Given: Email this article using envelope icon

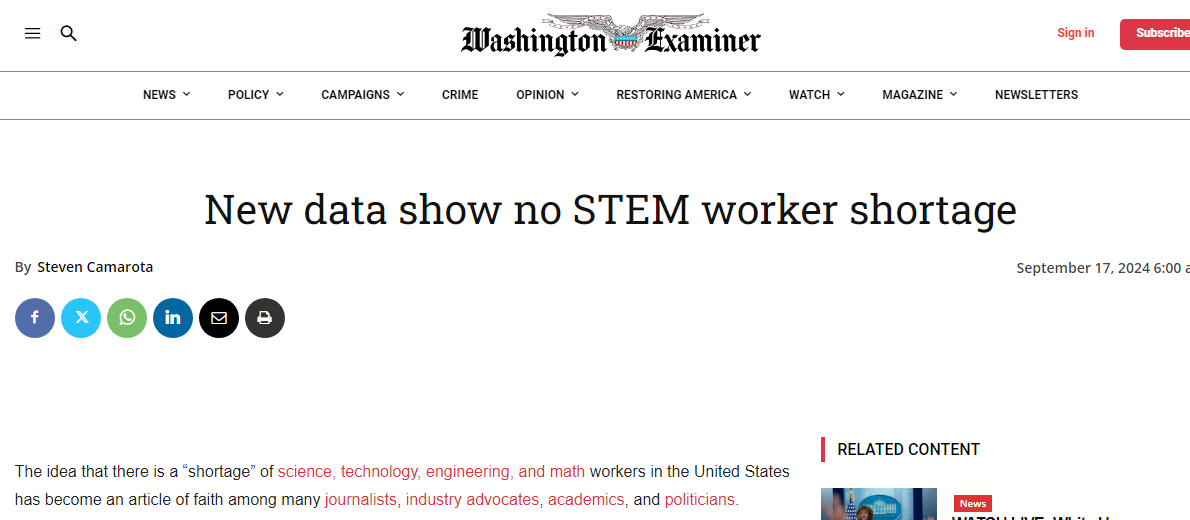Looking at the screenshot, I should click(219, 318).
